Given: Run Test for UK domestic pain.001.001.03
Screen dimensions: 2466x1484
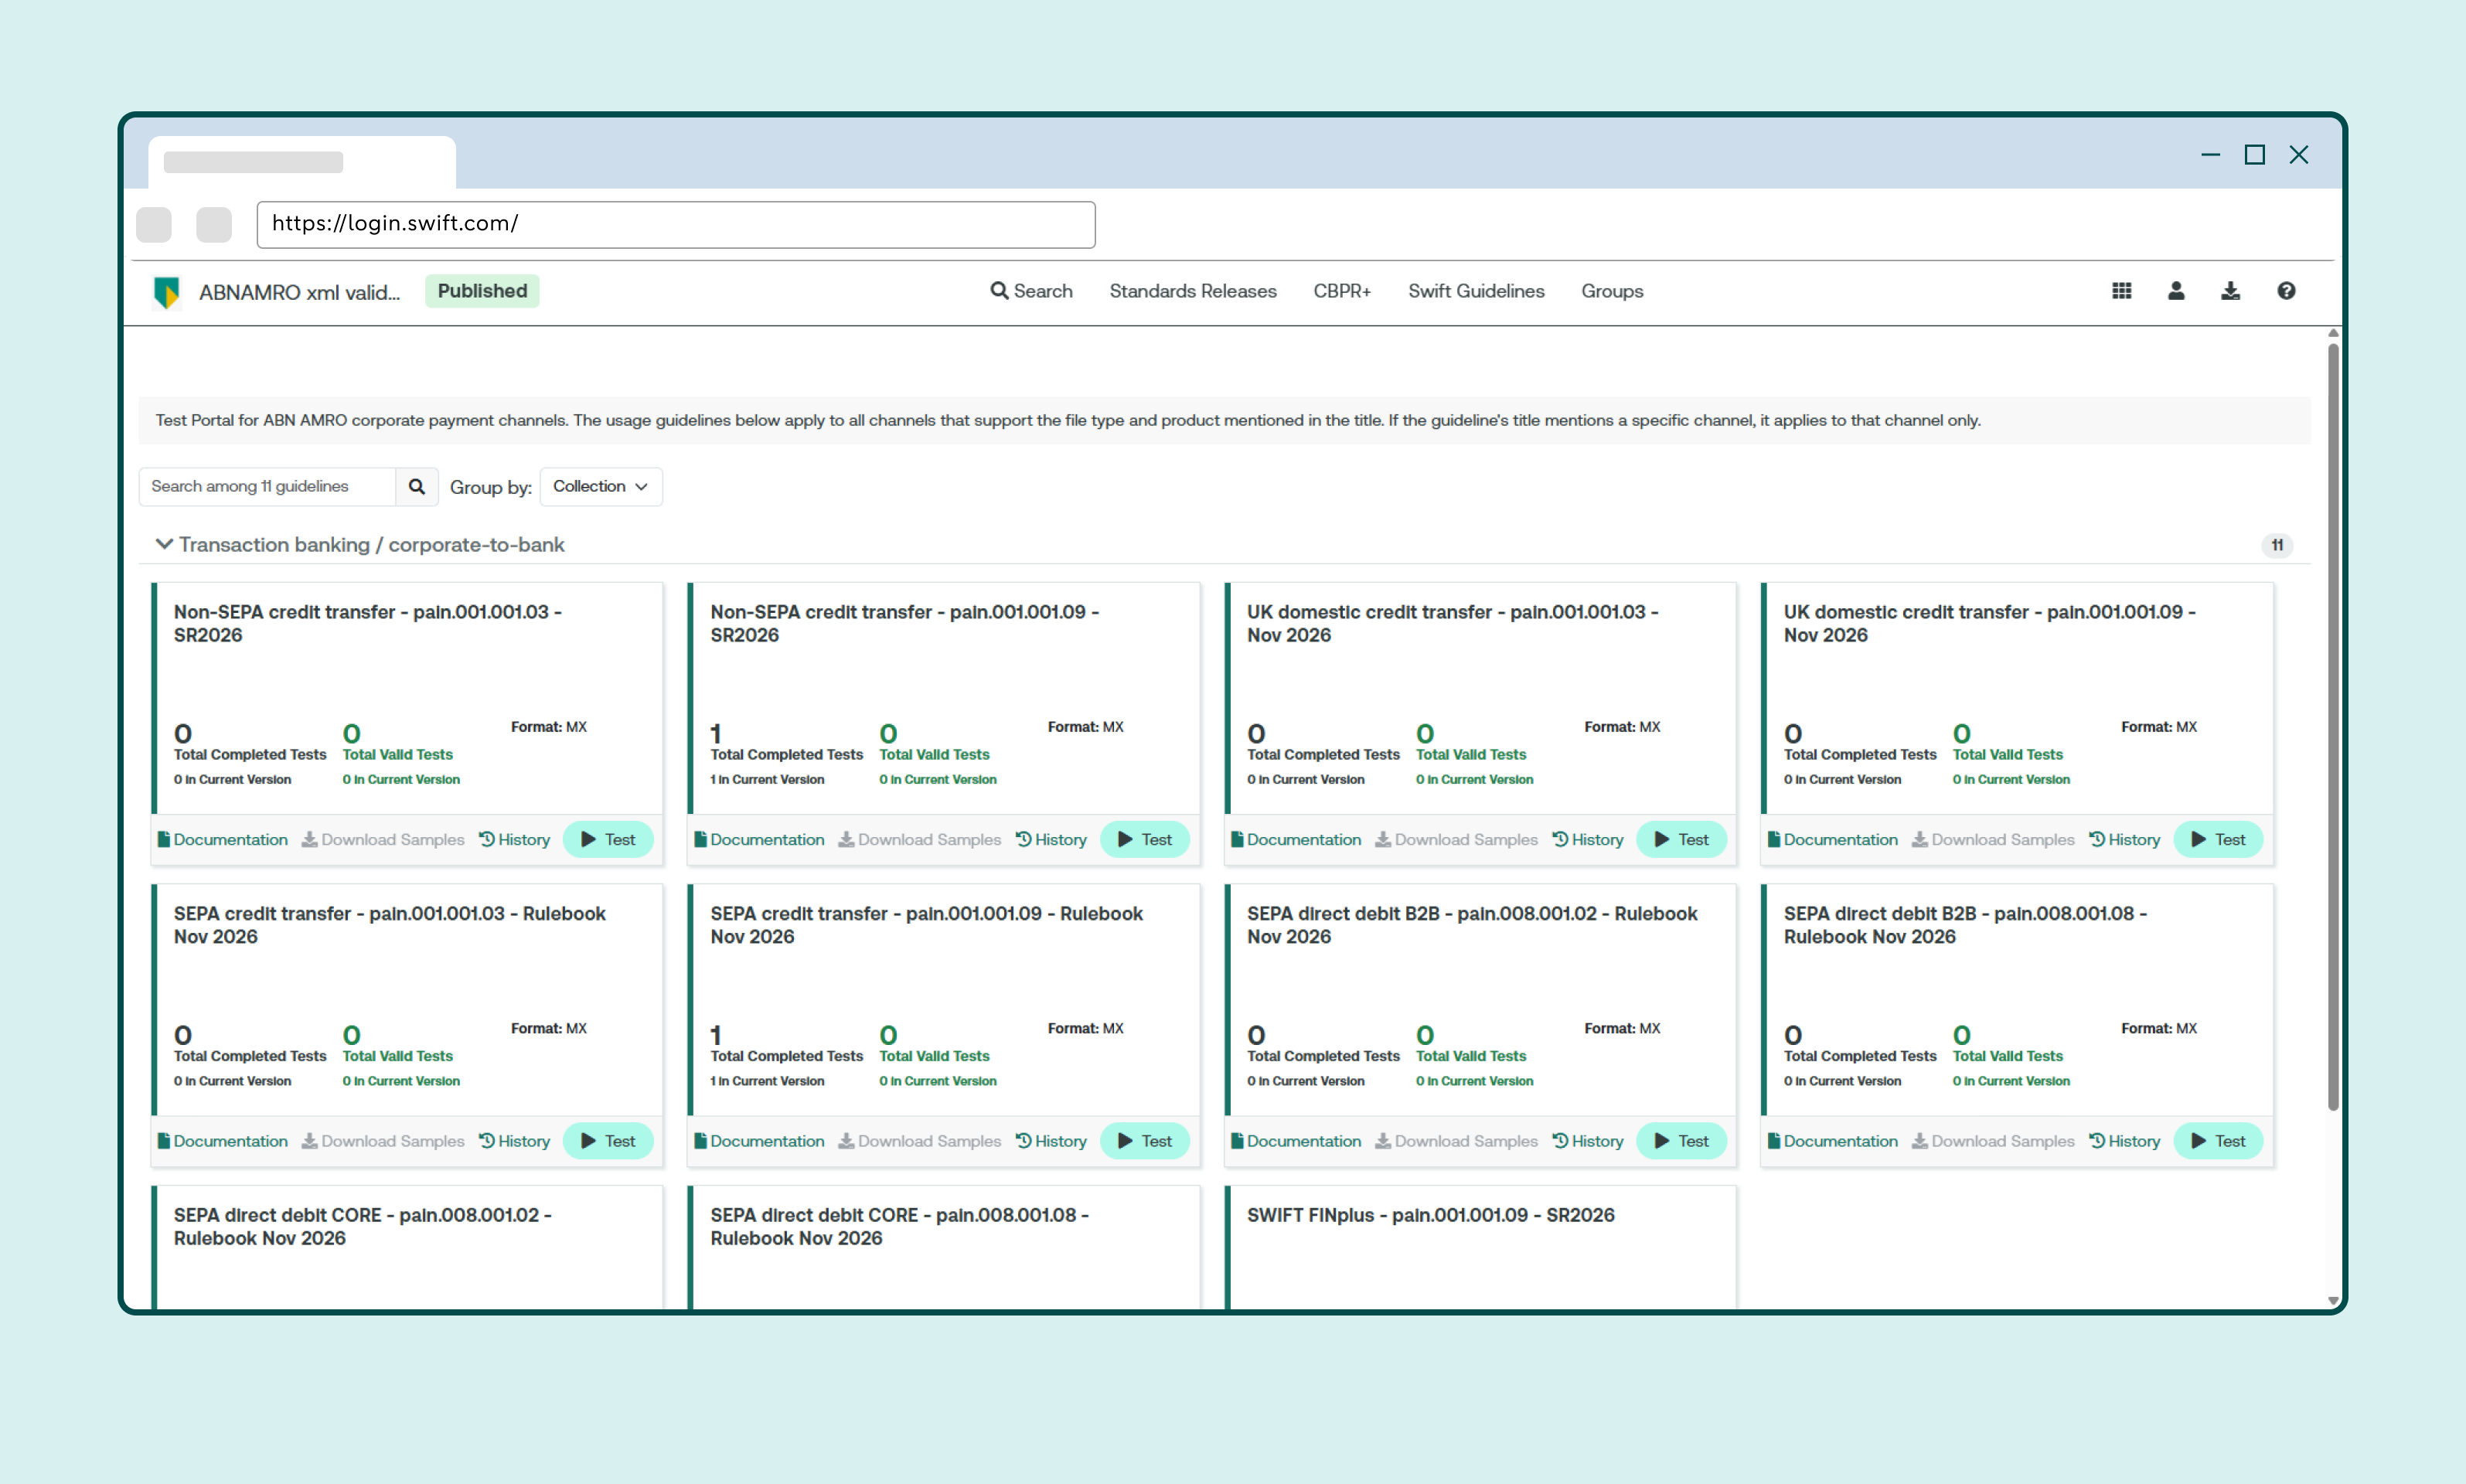Looking at the screenshot, I should (x=1681, y=839).
